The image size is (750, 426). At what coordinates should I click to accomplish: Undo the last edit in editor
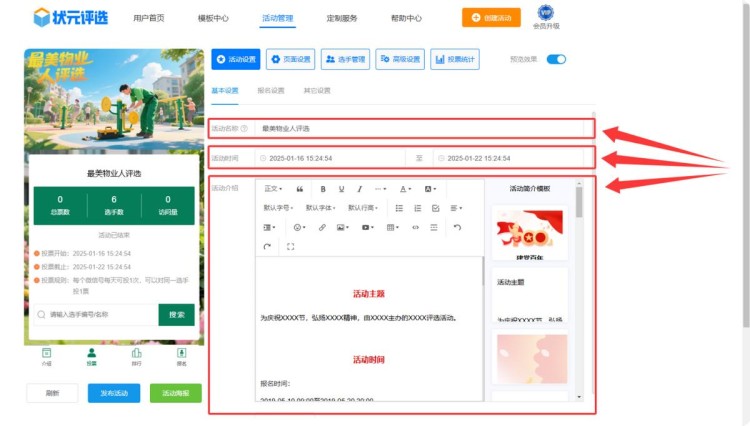(x=457, y=228)
